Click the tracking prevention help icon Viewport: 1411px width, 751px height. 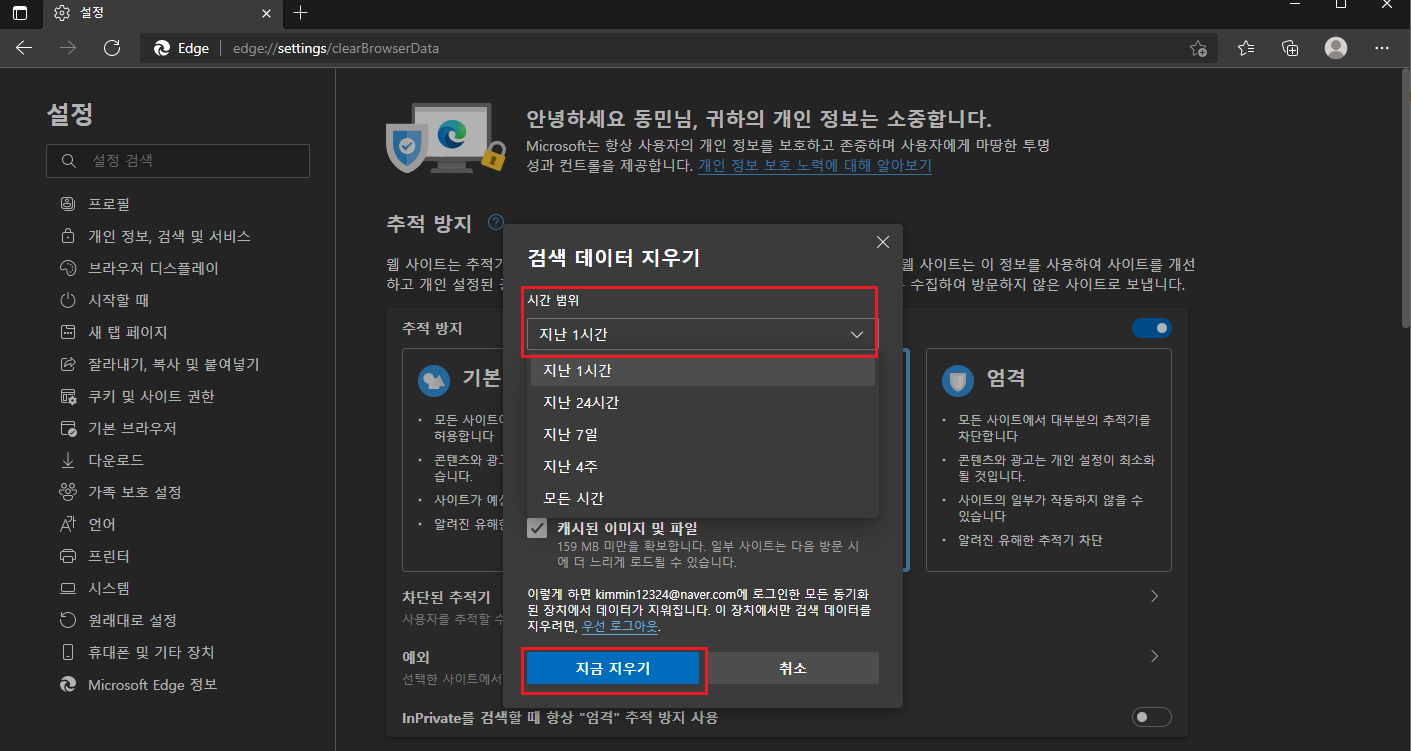pyautogui.click(x=495, y=222)
